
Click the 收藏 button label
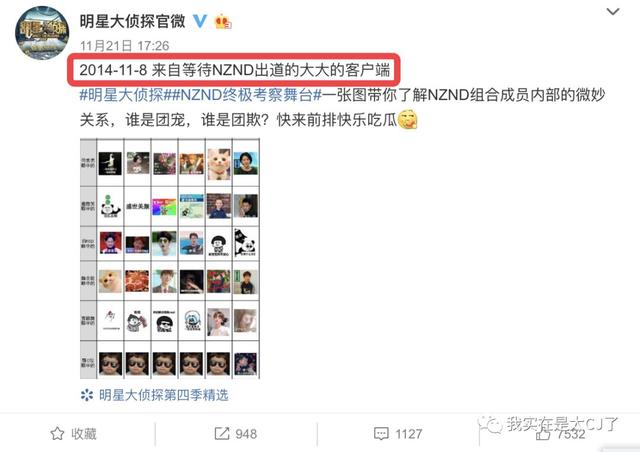coord(84,433)
